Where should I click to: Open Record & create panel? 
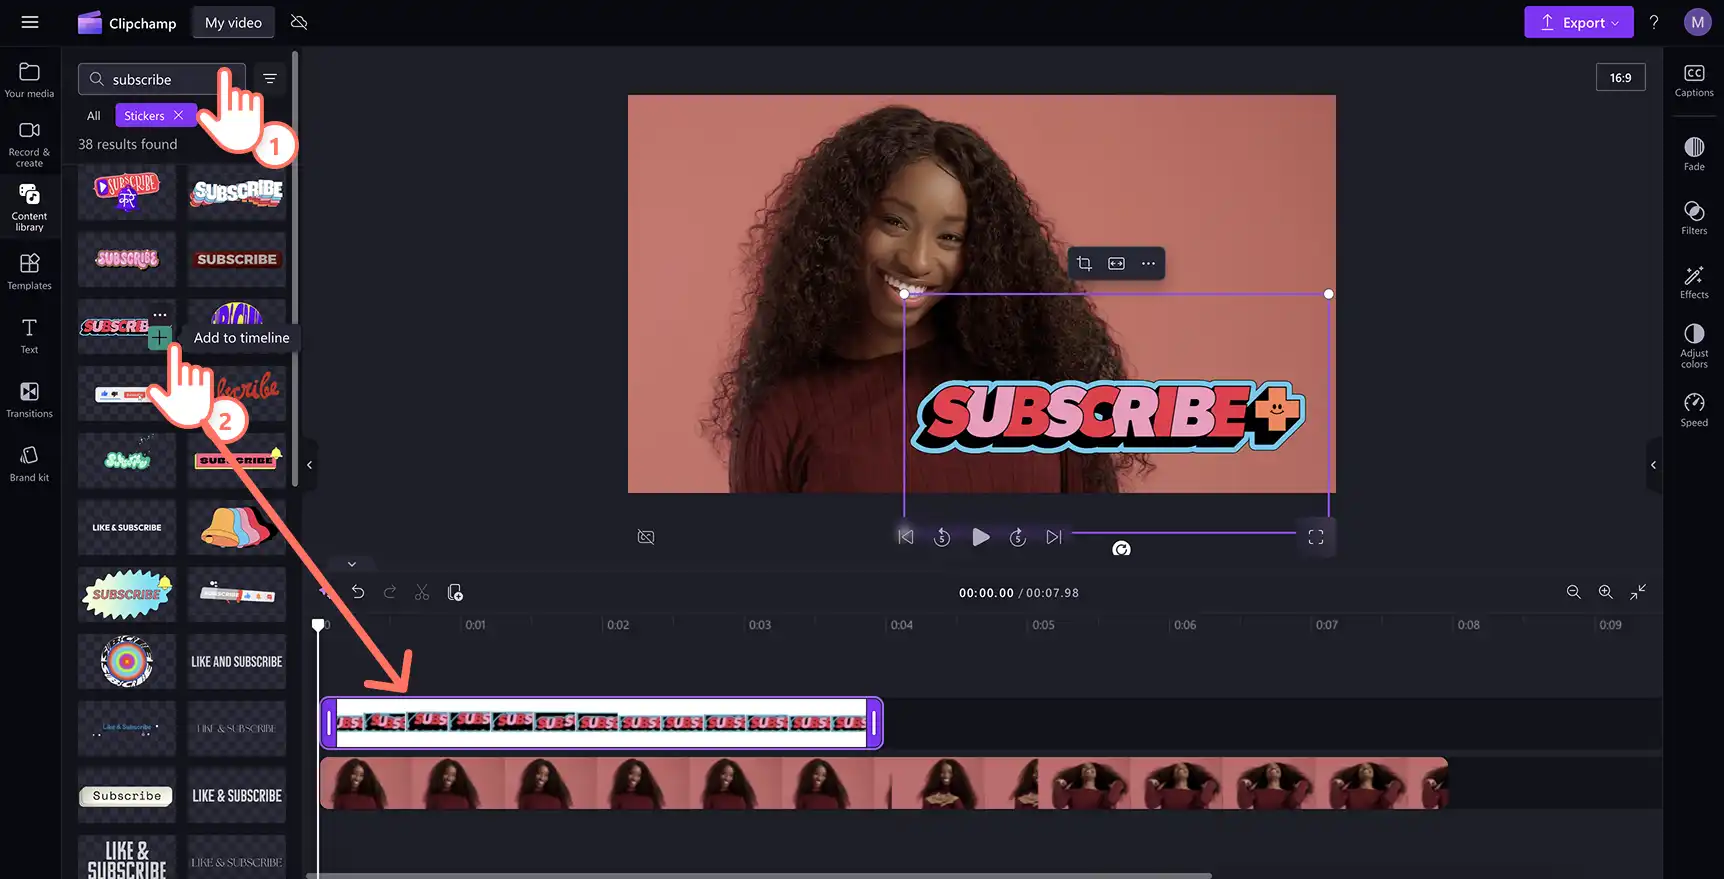30,144
